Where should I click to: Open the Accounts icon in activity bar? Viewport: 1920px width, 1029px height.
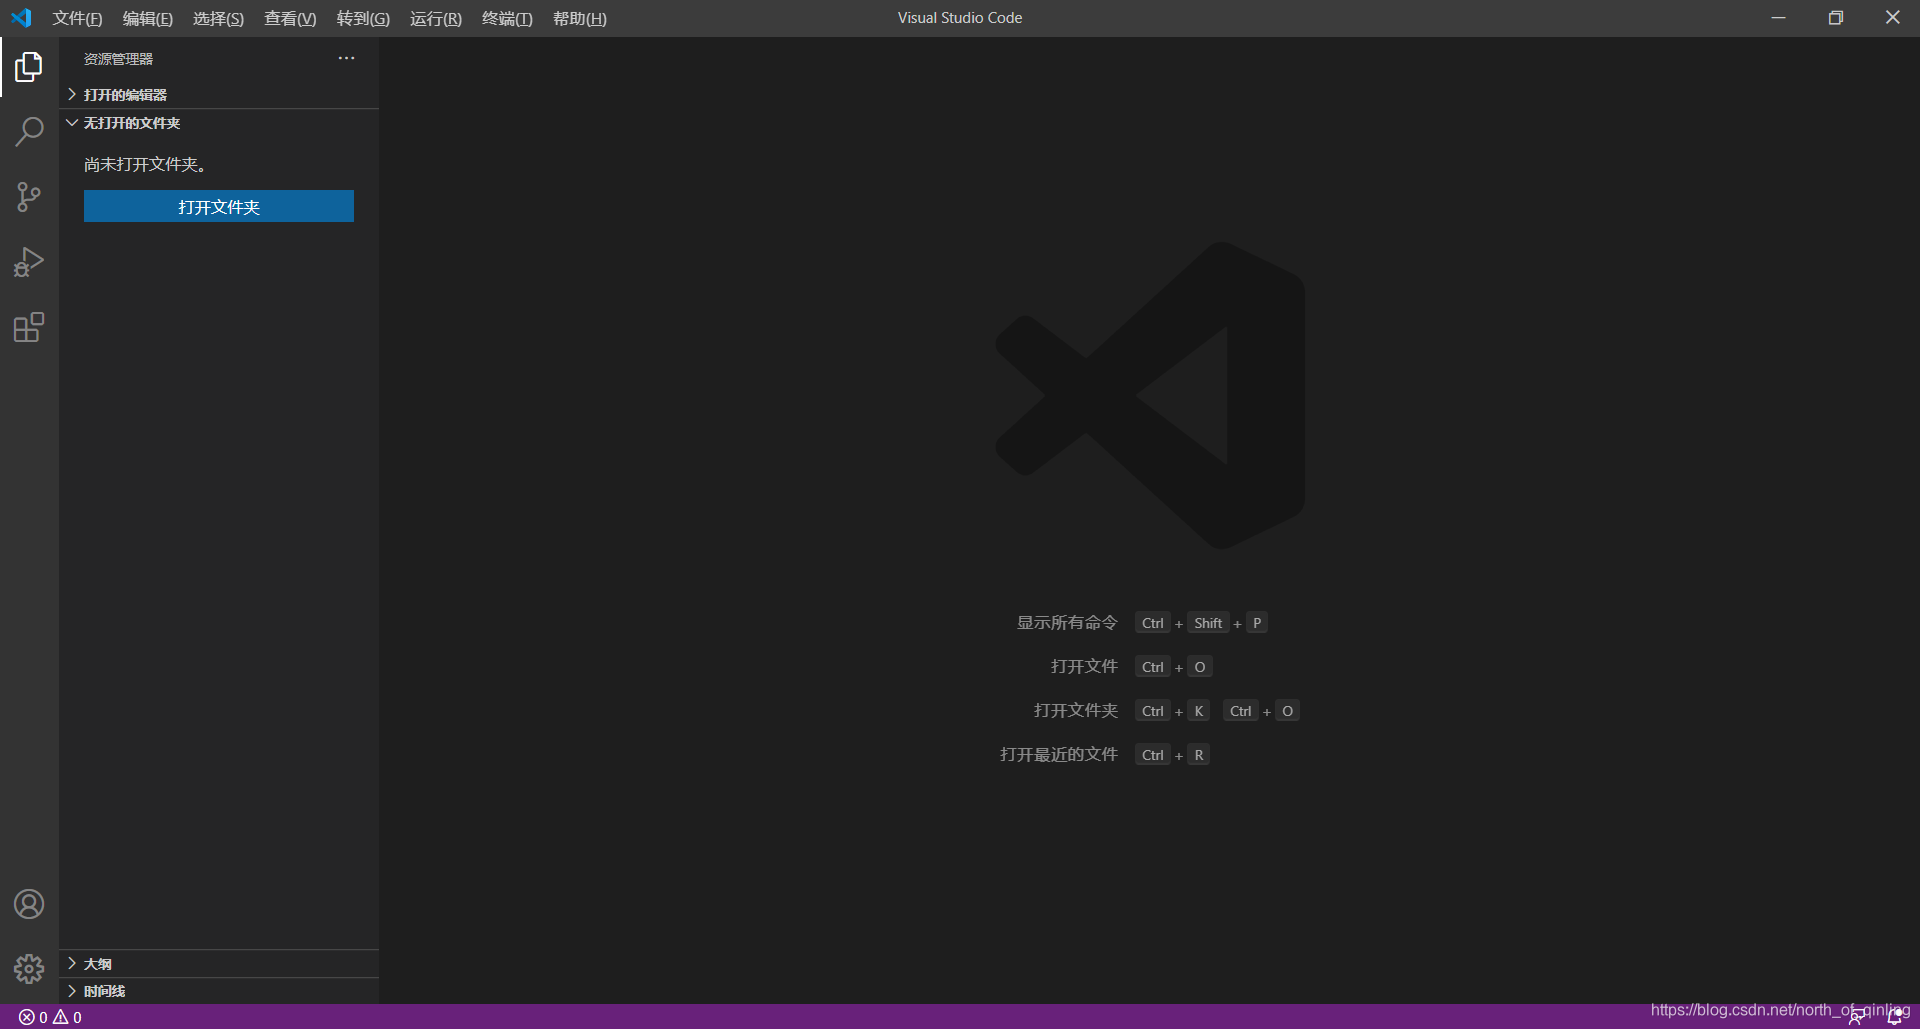click(29, 904)
